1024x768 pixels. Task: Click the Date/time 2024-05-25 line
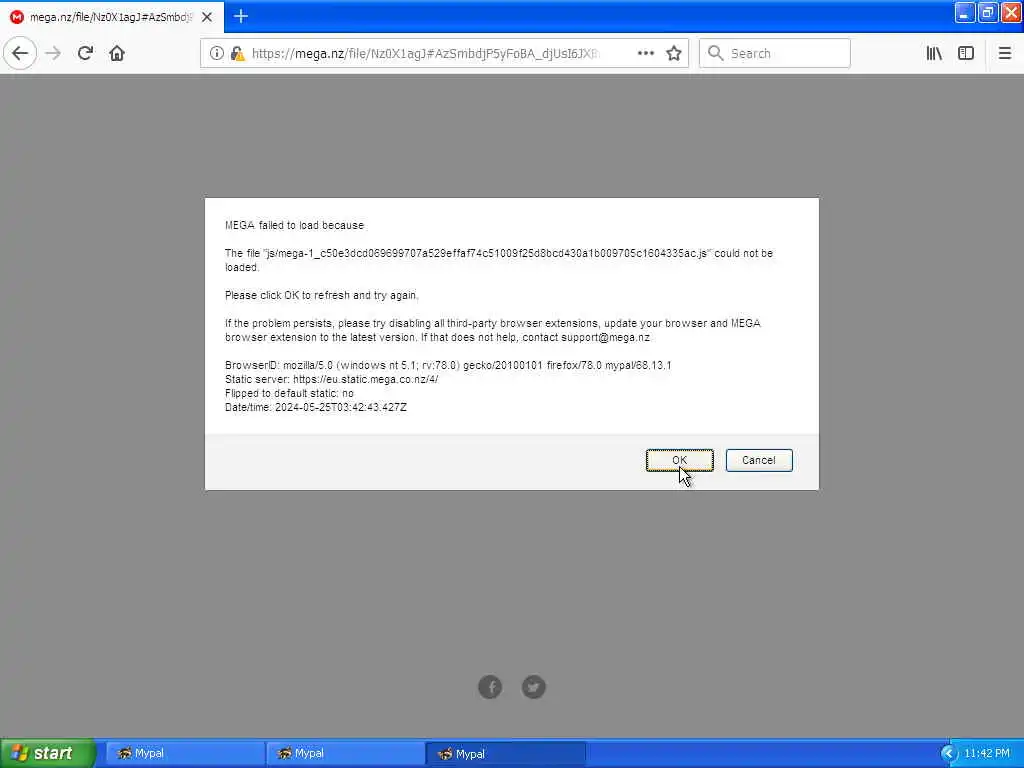[x=316, y=408]
